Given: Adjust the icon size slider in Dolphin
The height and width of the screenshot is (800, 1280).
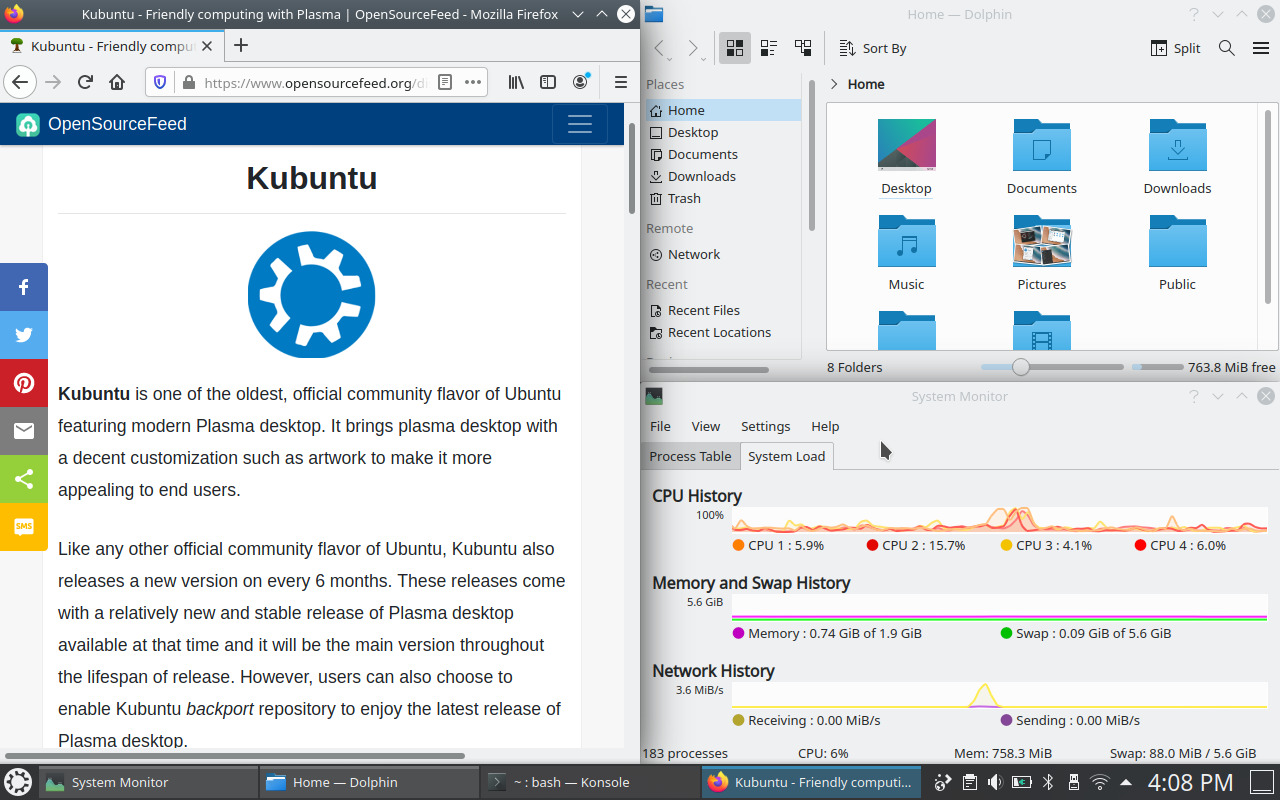Looking at the screenshot, I should tap(1020, 367).
